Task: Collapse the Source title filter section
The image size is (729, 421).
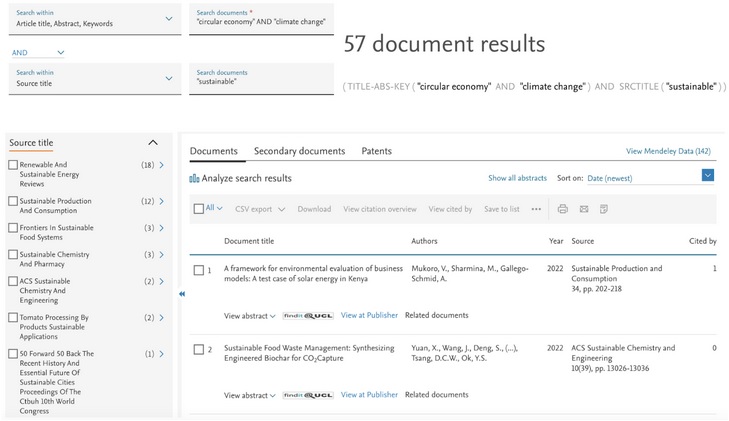Action: click(153, 143)
